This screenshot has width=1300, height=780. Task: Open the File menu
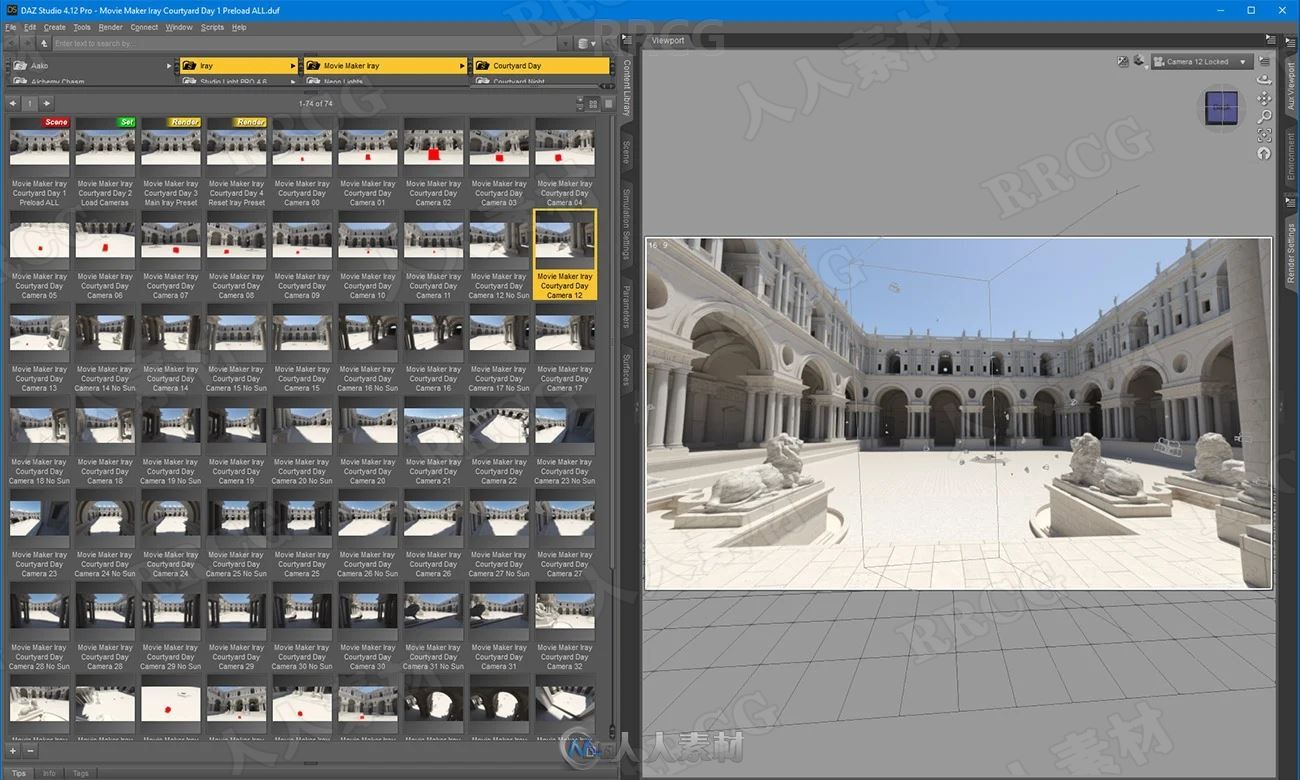pos(10,27)
